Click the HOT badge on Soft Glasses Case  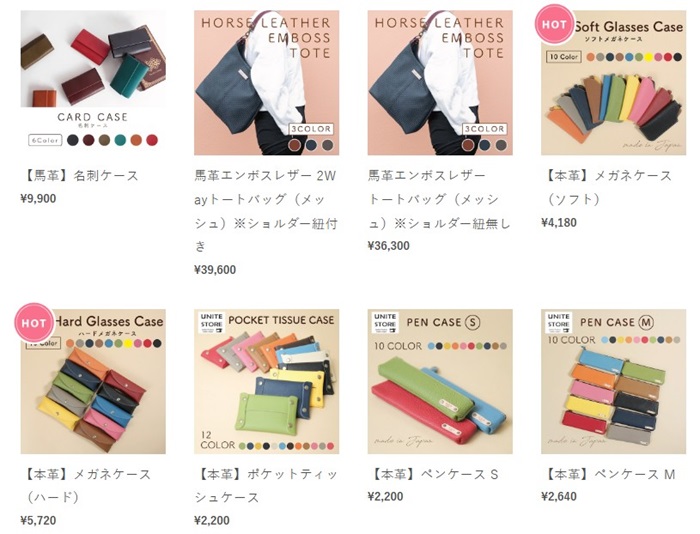pos(554,24)
